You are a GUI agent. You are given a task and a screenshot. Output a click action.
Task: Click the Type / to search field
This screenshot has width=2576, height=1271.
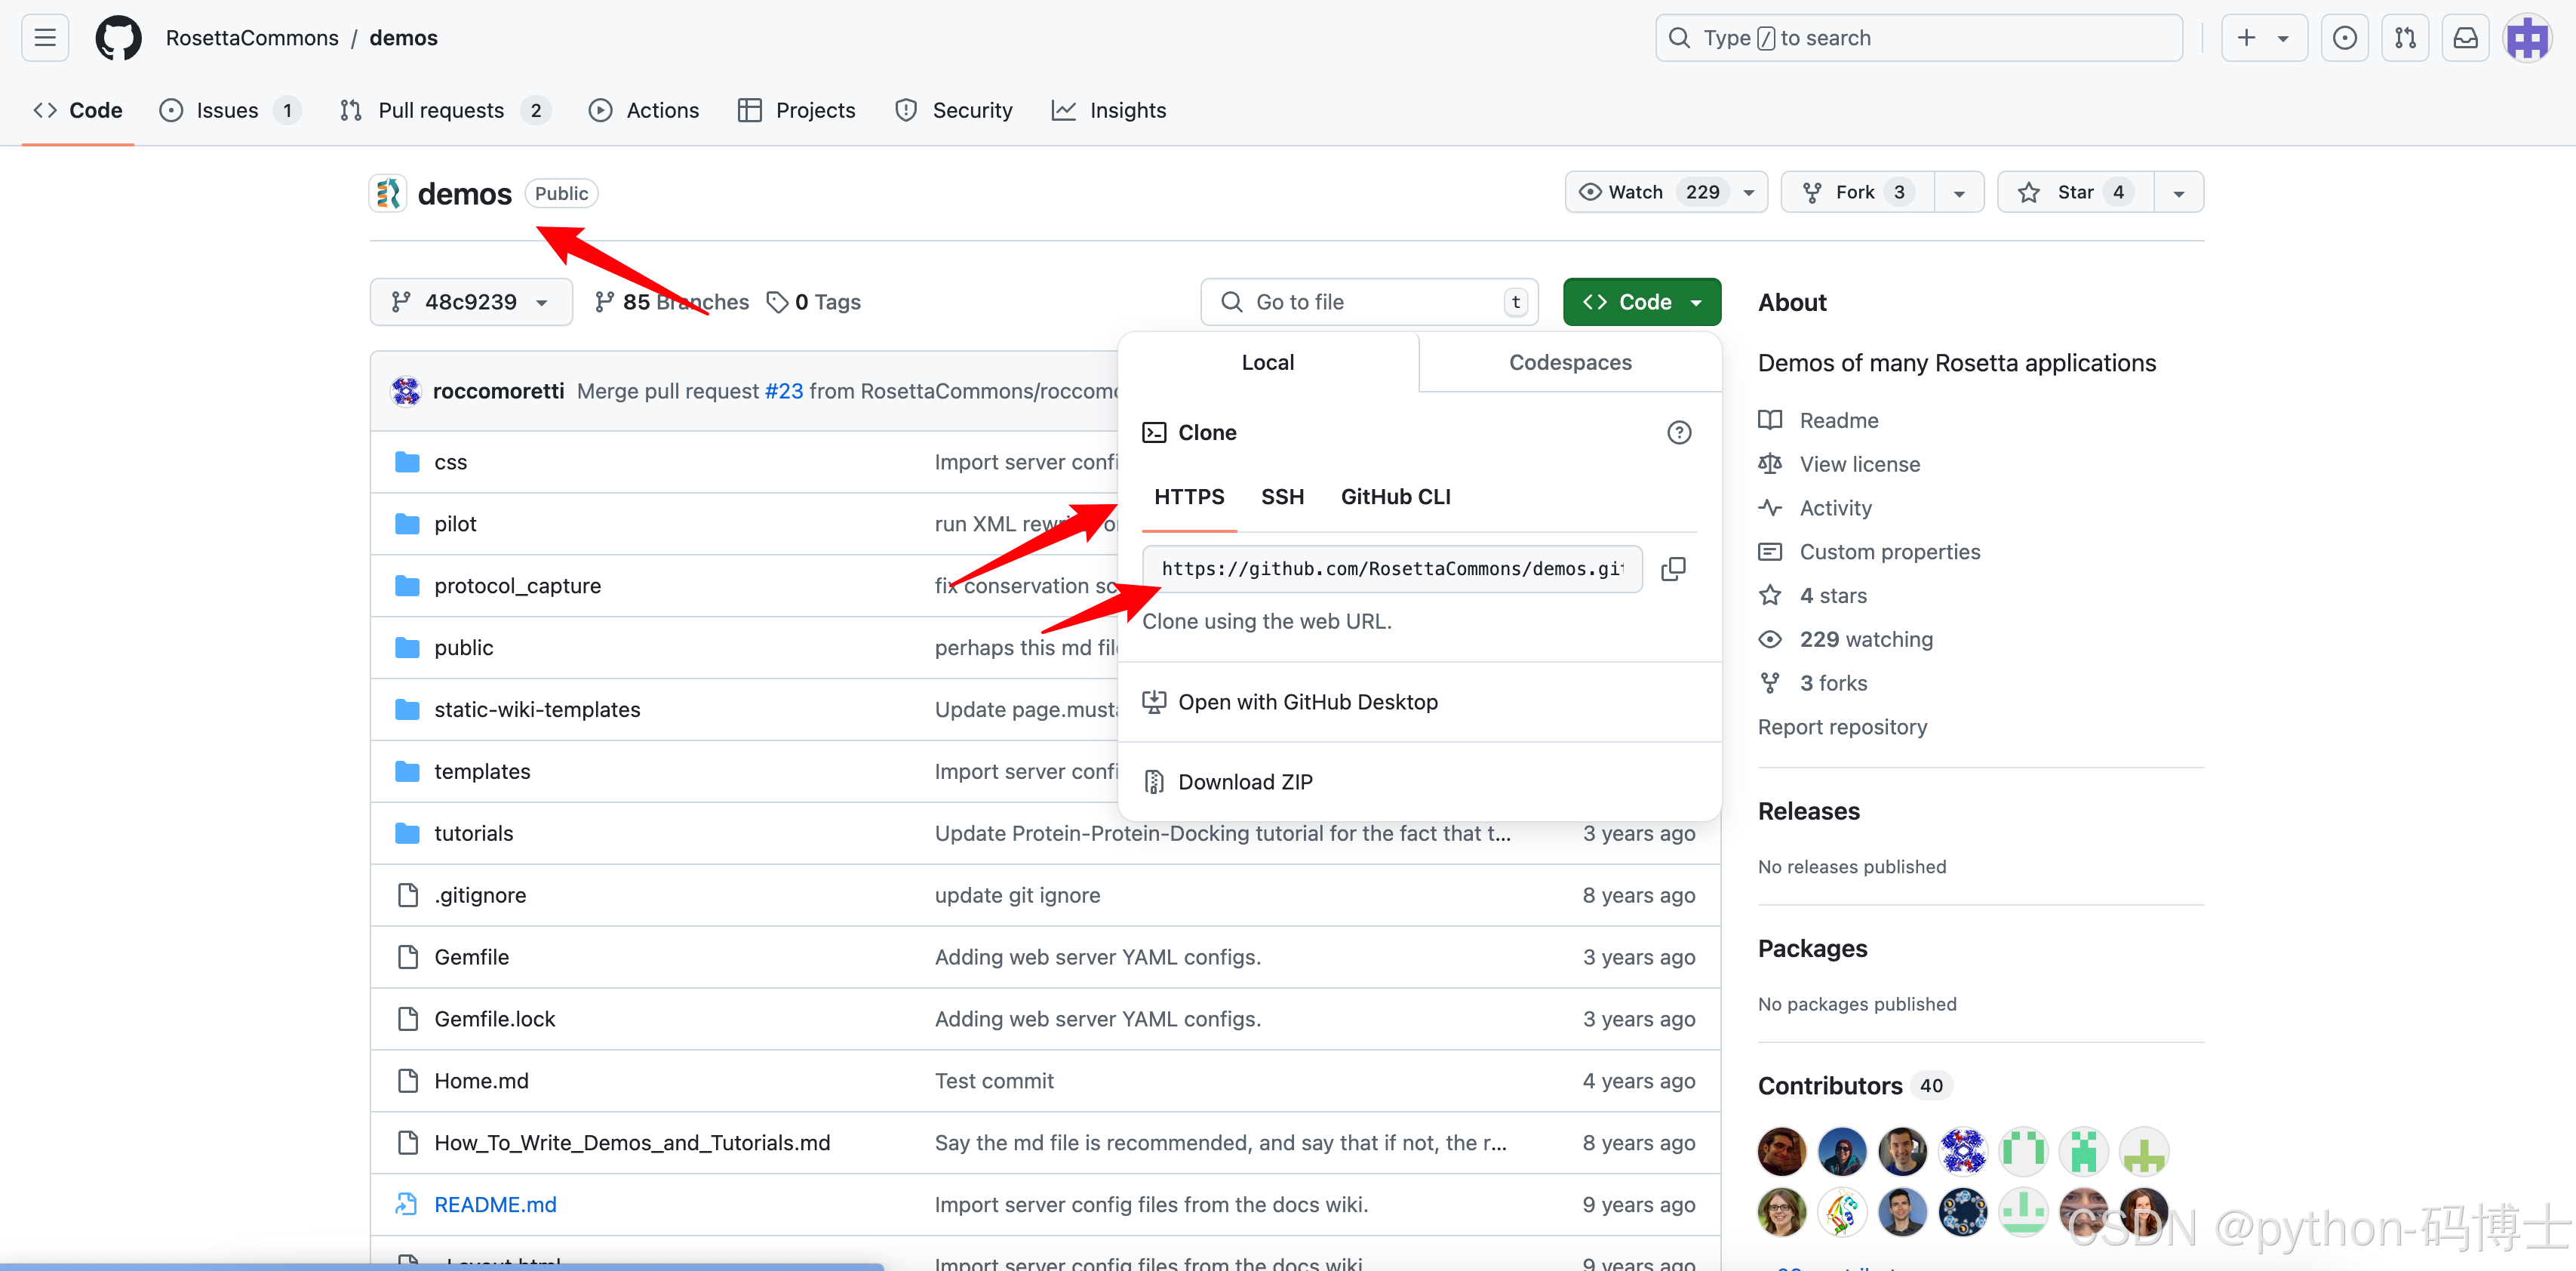point(1919,38)
